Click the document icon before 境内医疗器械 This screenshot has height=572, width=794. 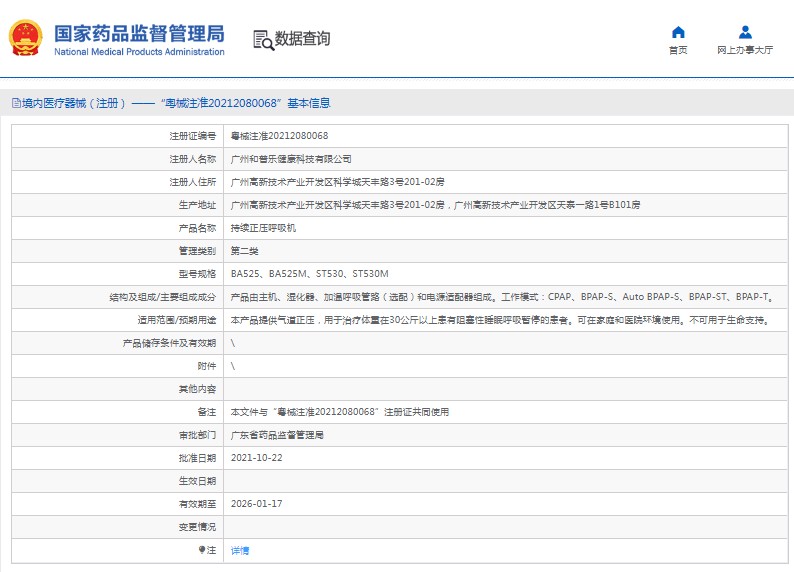16,103
